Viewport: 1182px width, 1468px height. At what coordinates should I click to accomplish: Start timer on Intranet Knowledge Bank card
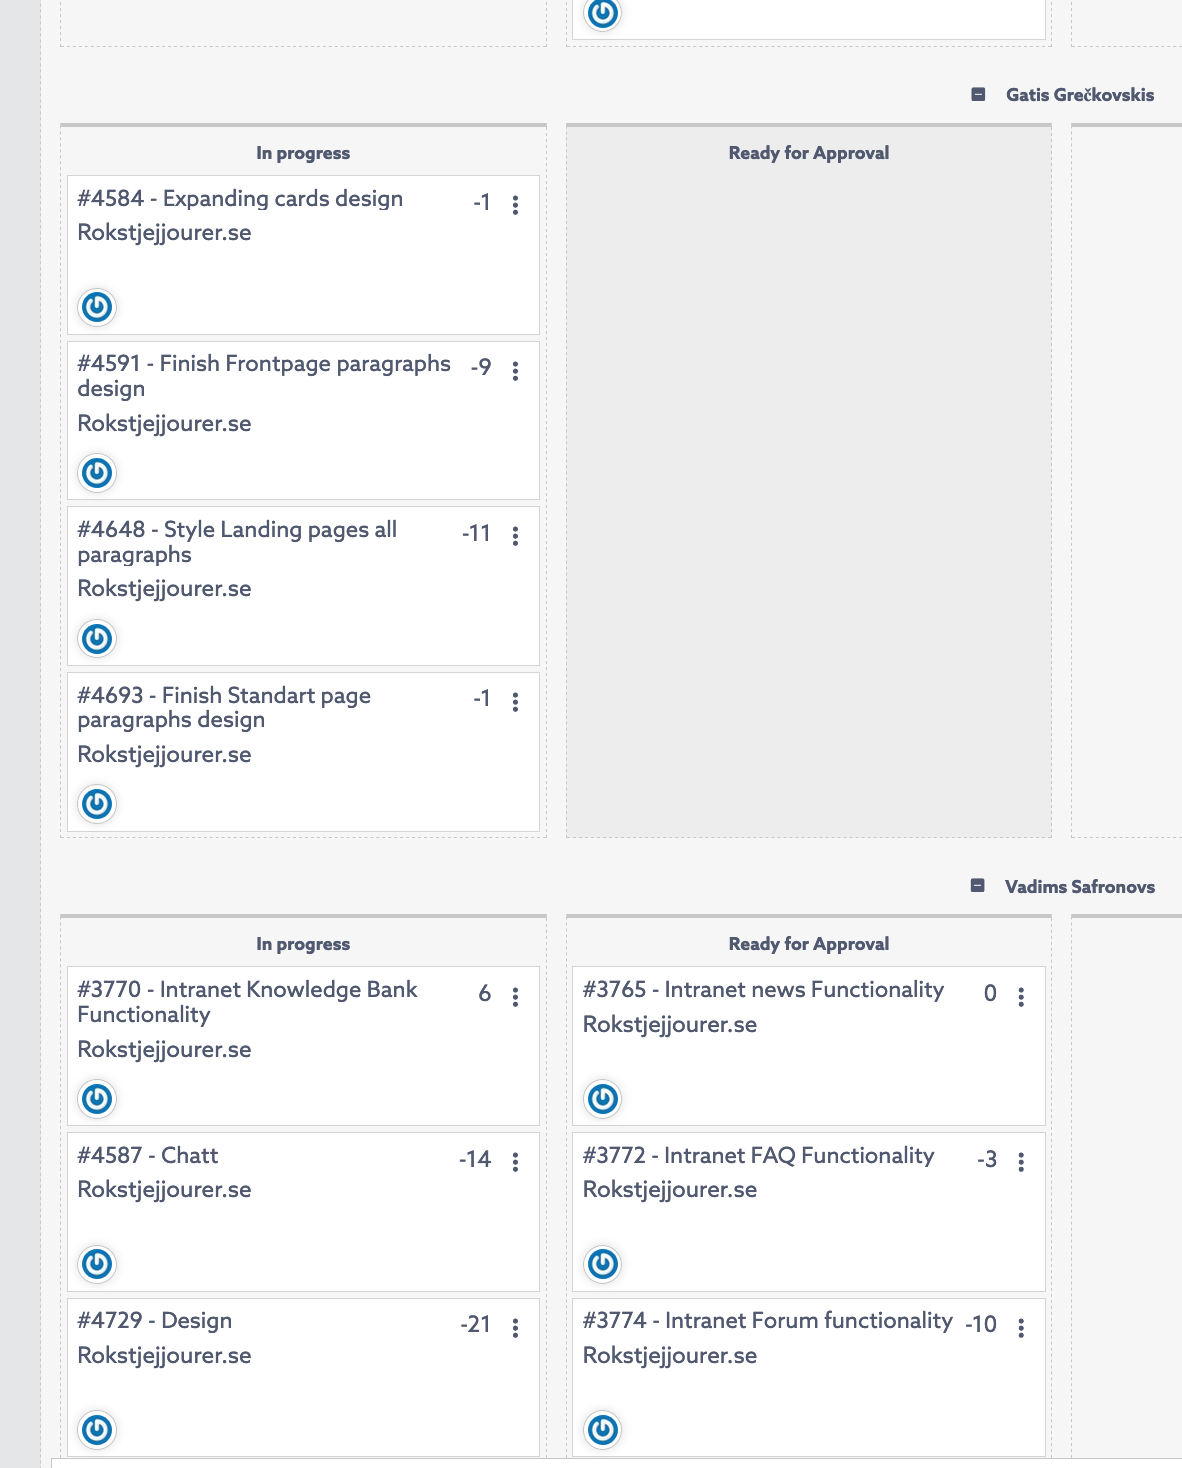[97, 1099]
